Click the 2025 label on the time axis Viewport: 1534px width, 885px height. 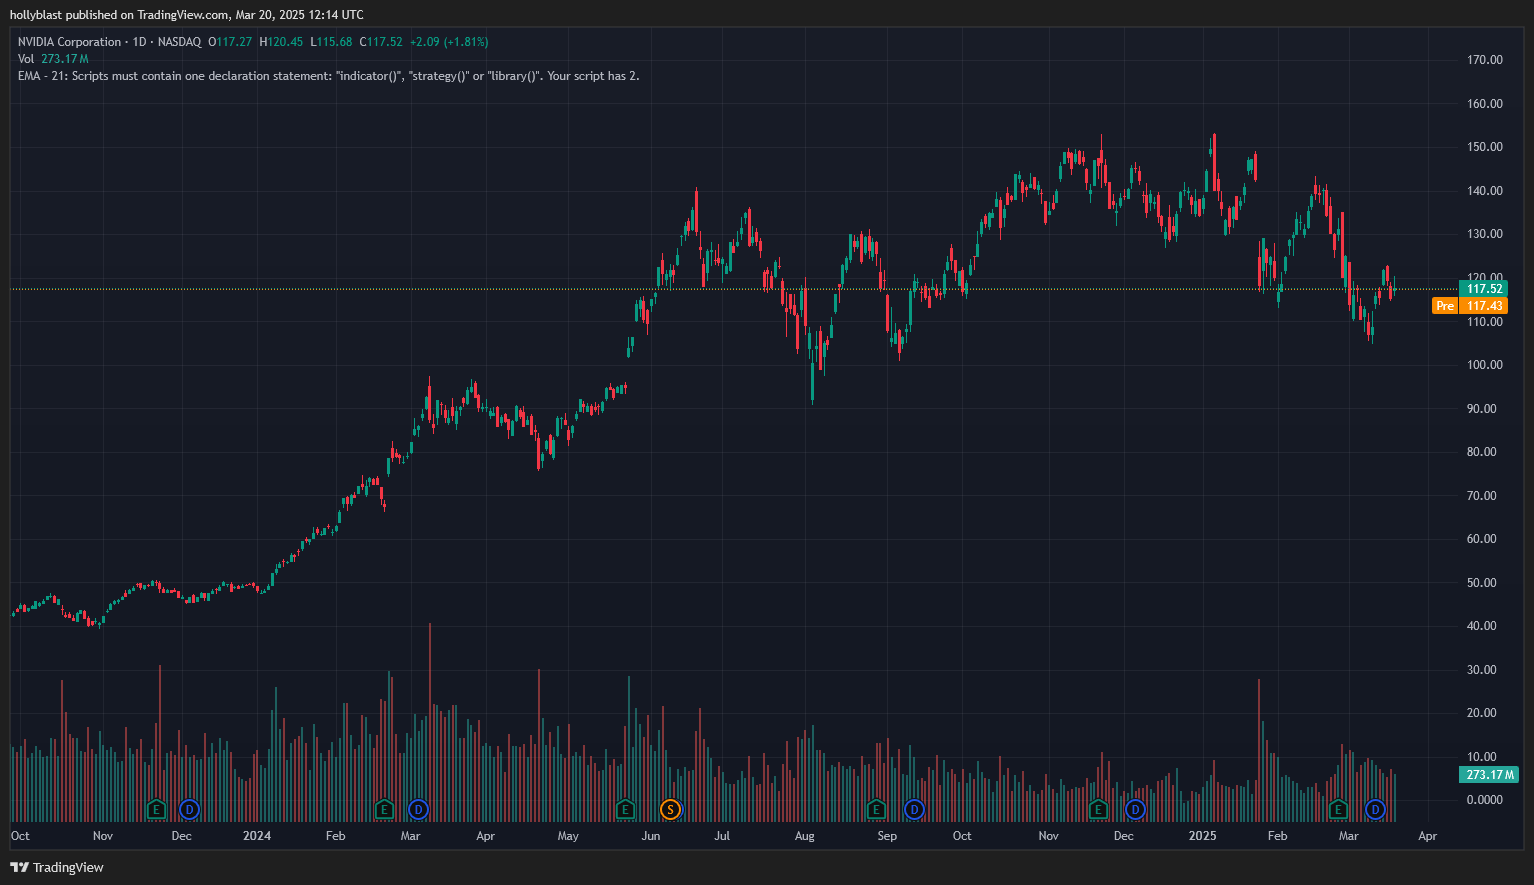pyautogui.click(x=1202, y=836)
